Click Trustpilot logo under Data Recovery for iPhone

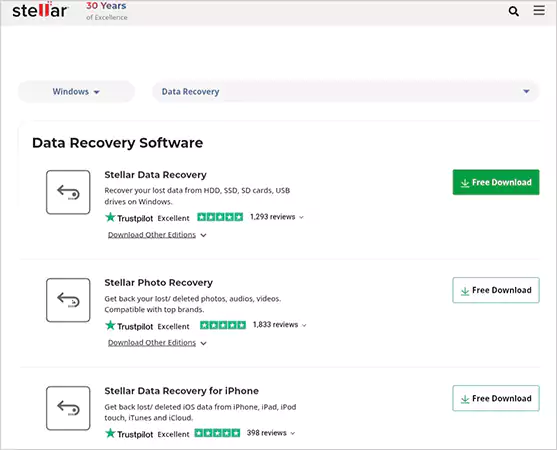129,434
